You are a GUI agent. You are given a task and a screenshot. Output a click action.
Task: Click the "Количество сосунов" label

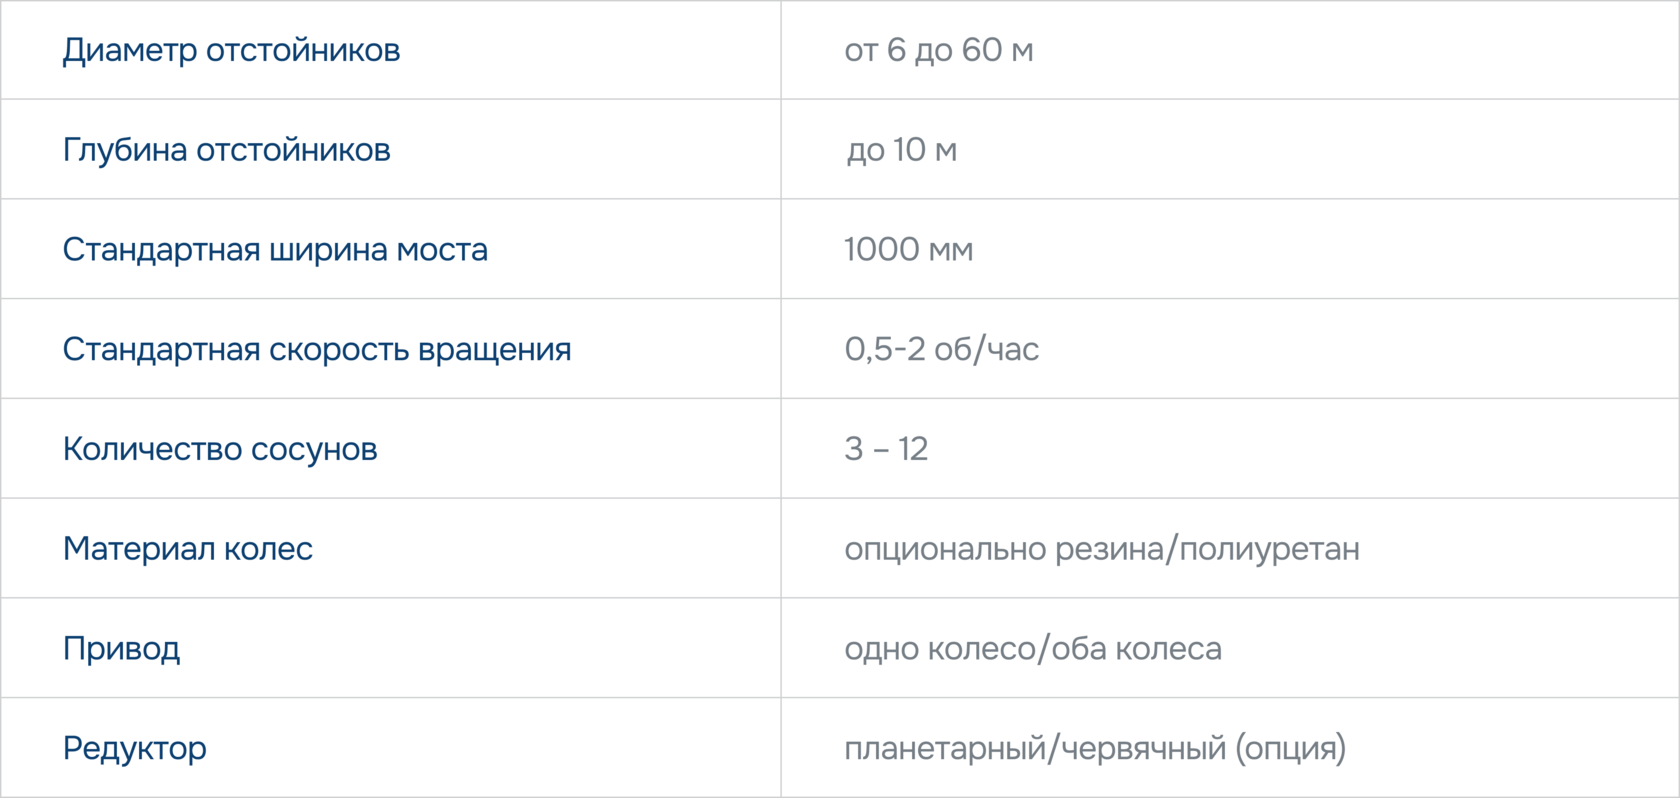[220, 449]
